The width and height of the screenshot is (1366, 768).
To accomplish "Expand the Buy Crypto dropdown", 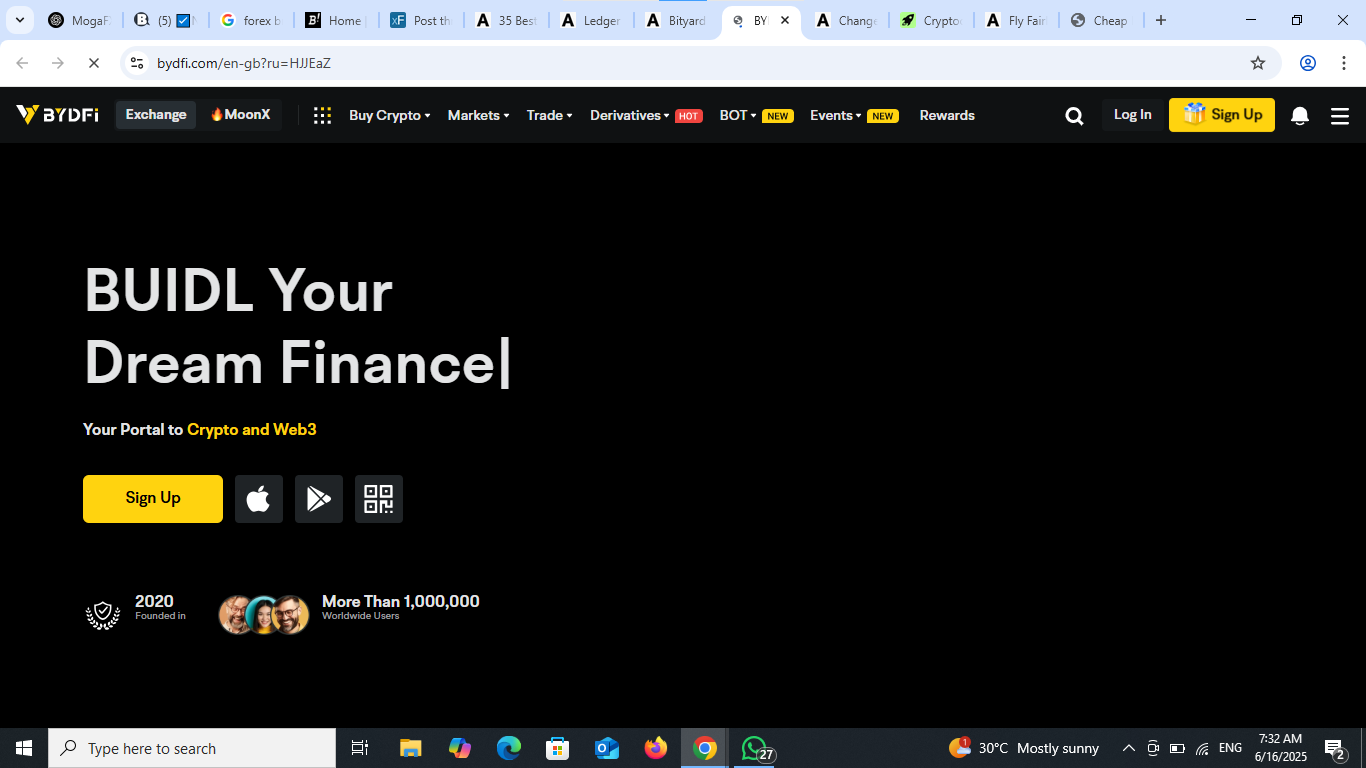I will point(389,116).
